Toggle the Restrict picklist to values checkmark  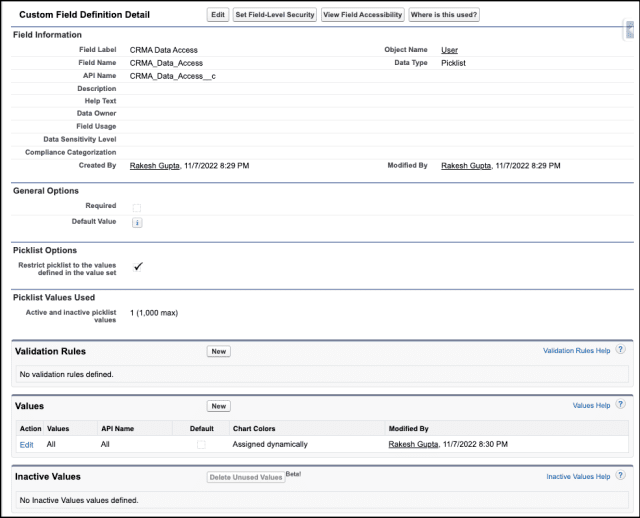click(x=138, y=266)
